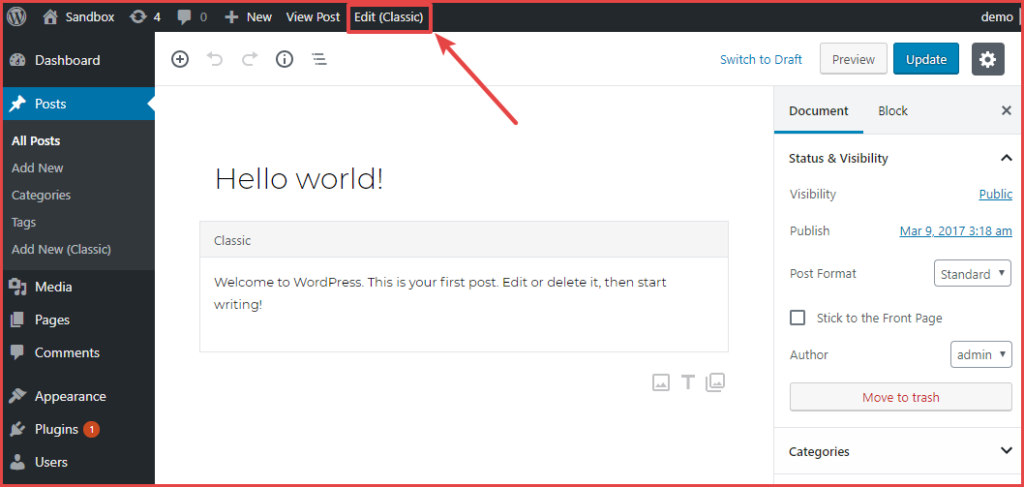
Task: Open the content structure info icon
Action: 284,59
